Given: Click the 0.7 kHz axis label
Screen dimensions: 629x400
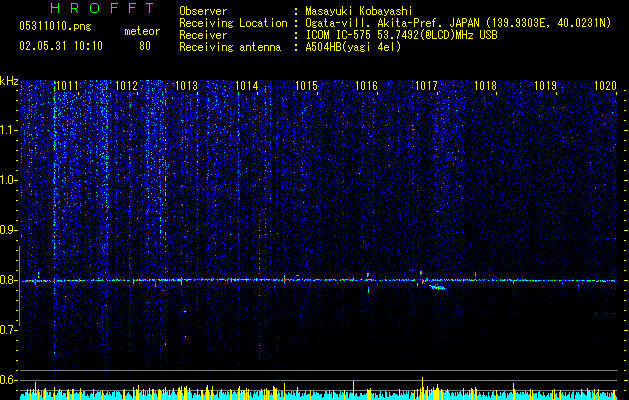Looking at the screenshot, I should [9, 330].
